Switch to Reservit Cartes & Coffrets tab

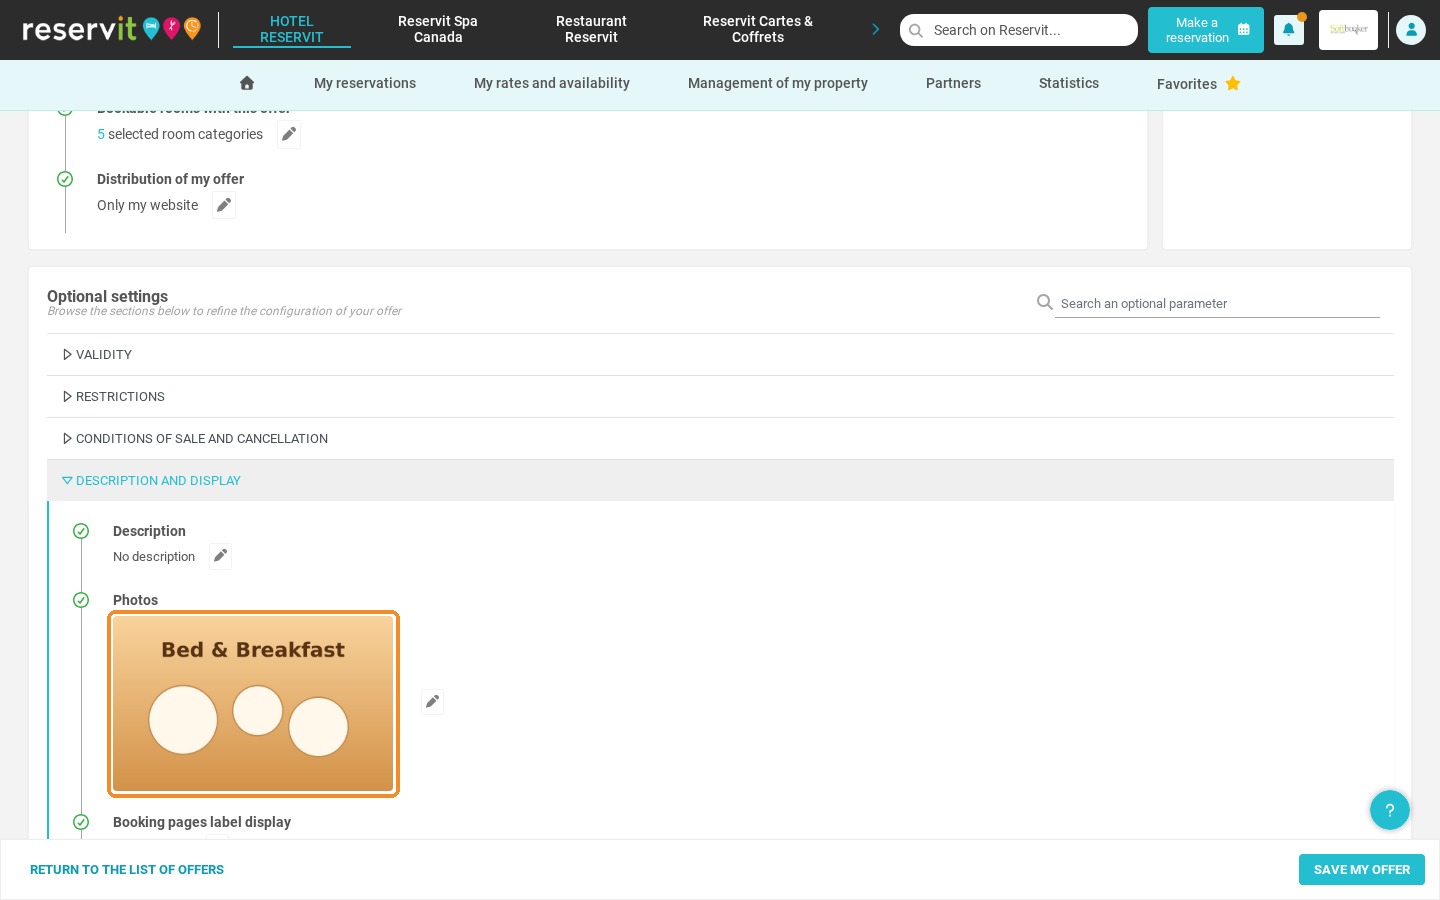(758, 29)
